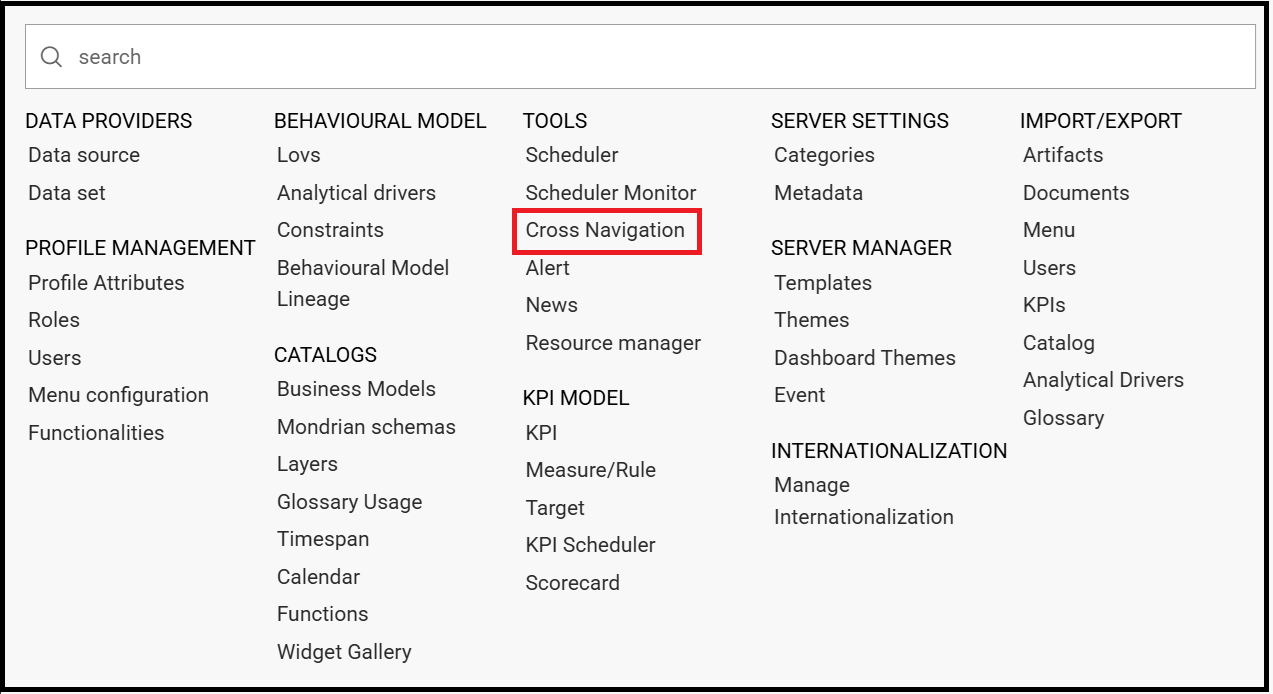Click the KPI MODEL heading
1273x694 pixels.
pyautogui.click(x=576, y=398)
